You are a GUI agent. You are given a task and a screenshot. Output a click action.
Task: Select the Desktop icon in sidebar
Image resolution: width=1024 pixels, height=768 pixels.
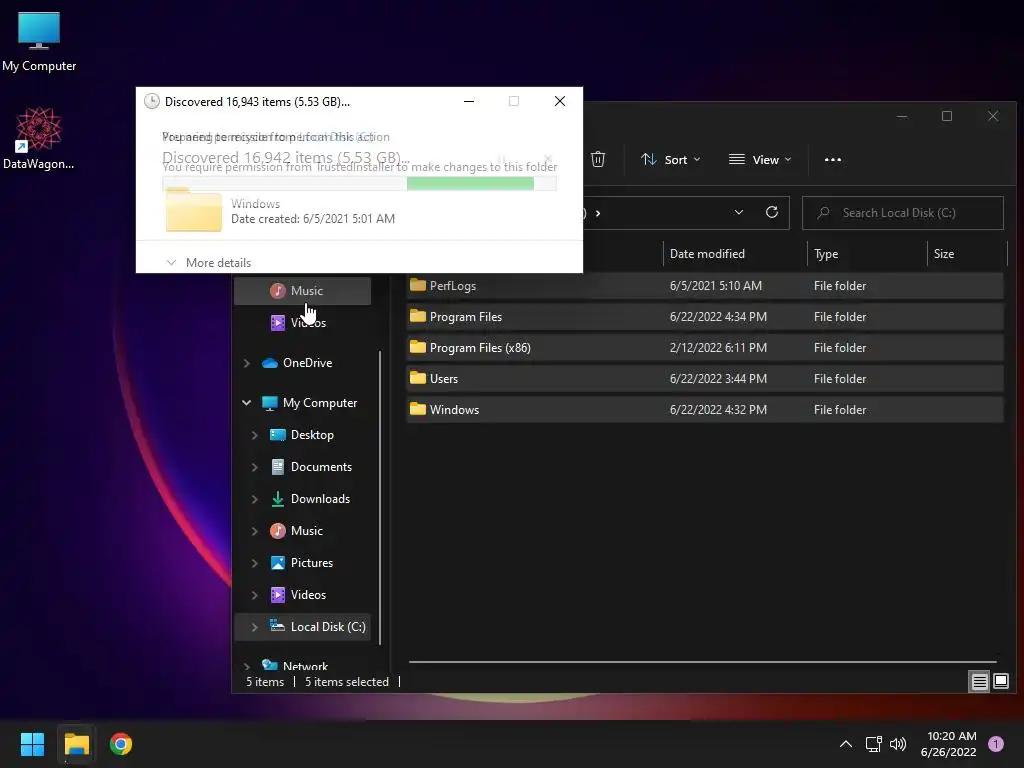[x=278, y=435]
